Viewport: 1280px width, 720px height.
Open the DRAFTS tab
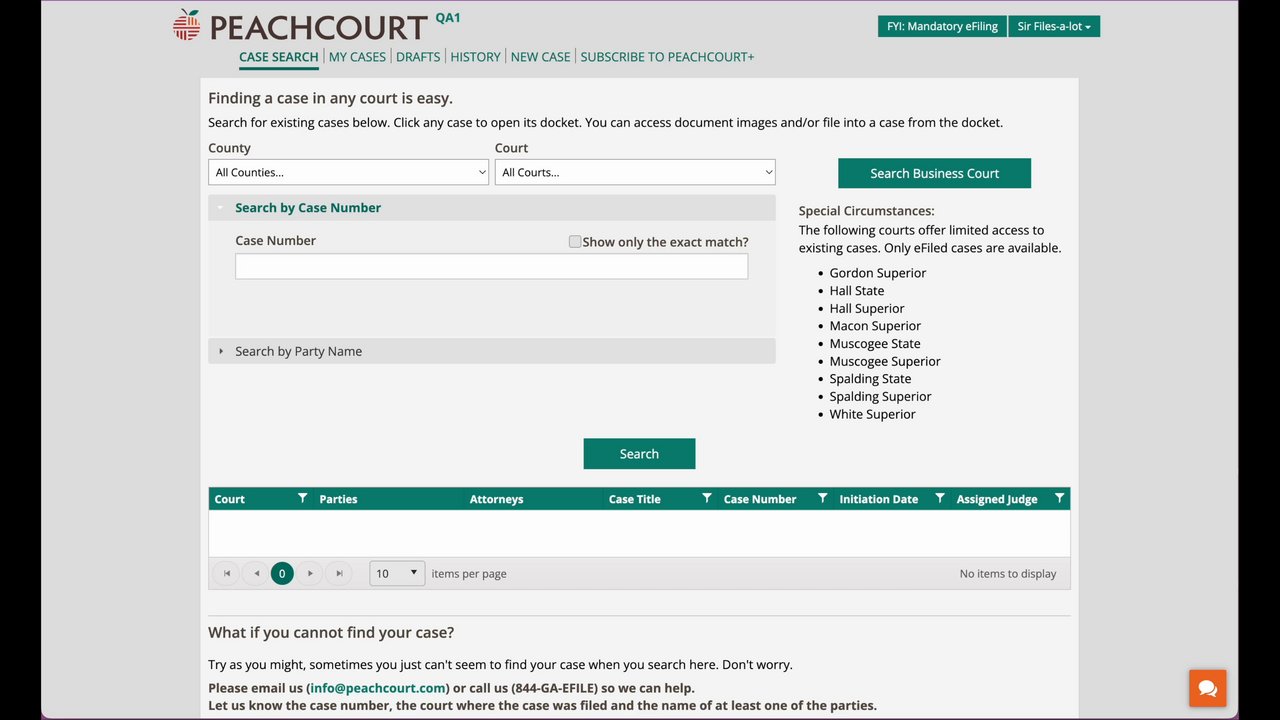click(418, 57)
